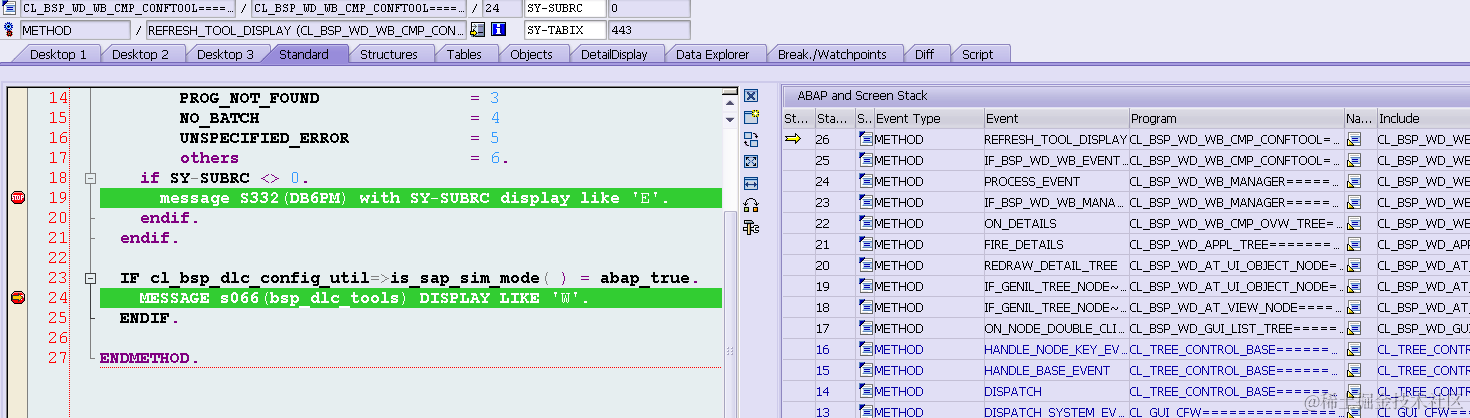The height and width of the screenshot is (418, 1470).
Task: Click the 'message S332(DB6PM)' code line
Action: coord(410,198)
